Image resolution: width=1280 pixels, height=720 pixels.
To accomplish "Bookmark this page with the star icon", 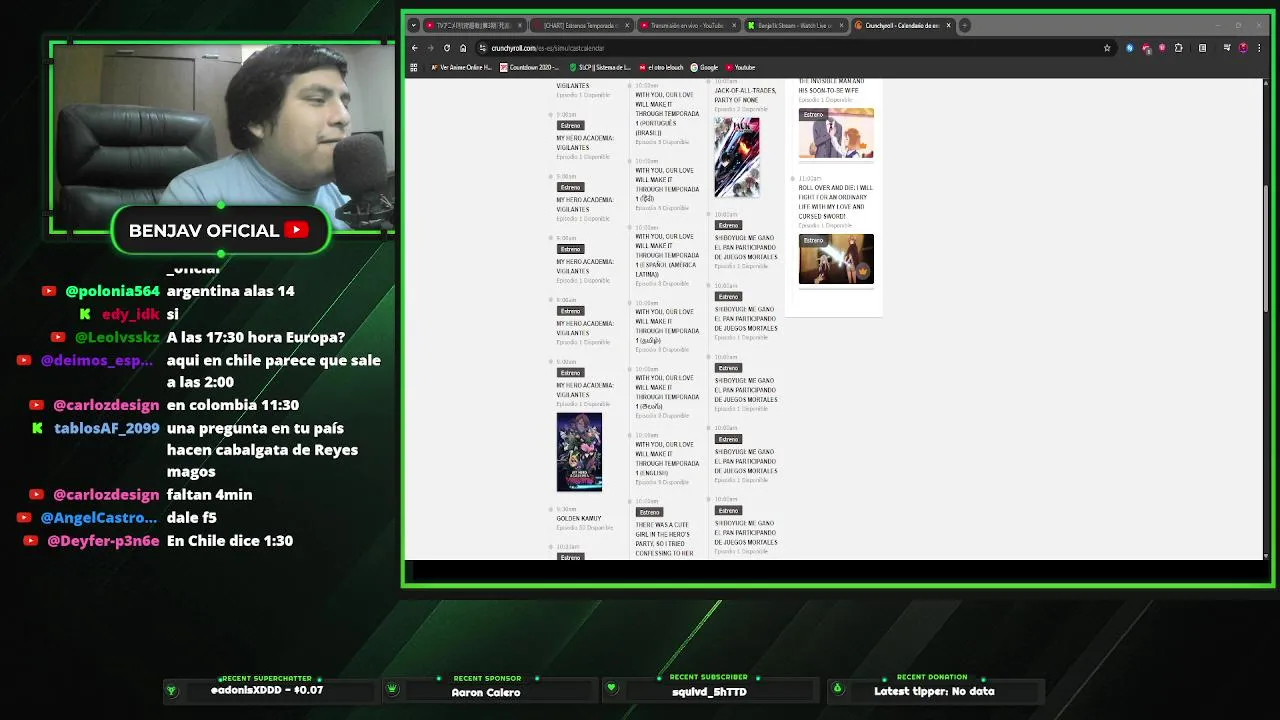I will pyautogui.click(x=1107, y=48).
